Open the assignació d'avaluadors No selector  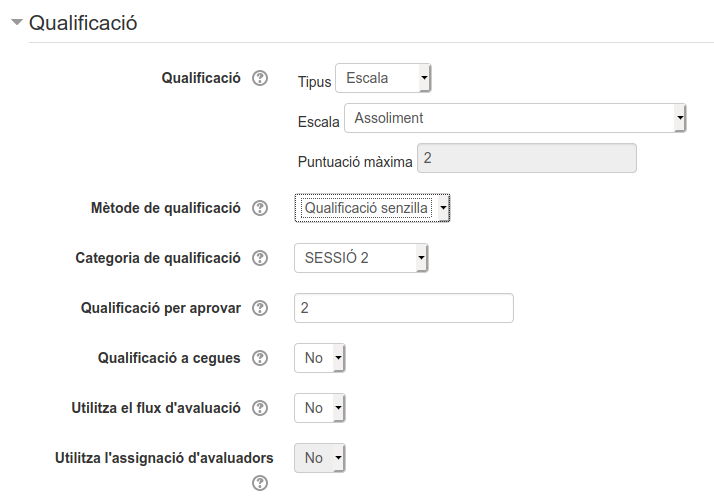[x=320, y=458]
